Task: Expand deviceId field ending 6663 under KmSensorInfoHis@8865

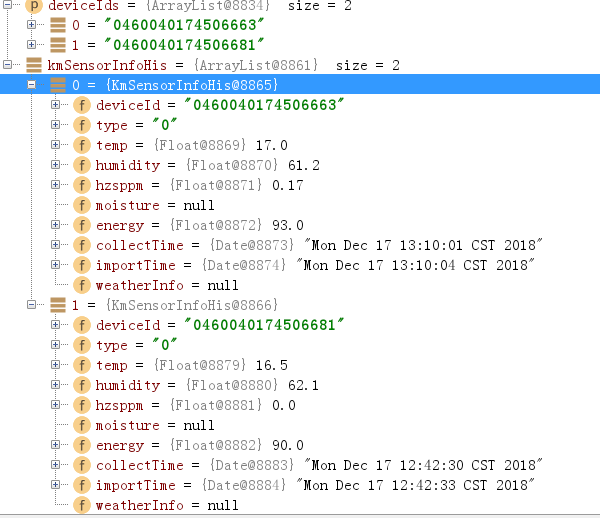Action: [55, 104]
